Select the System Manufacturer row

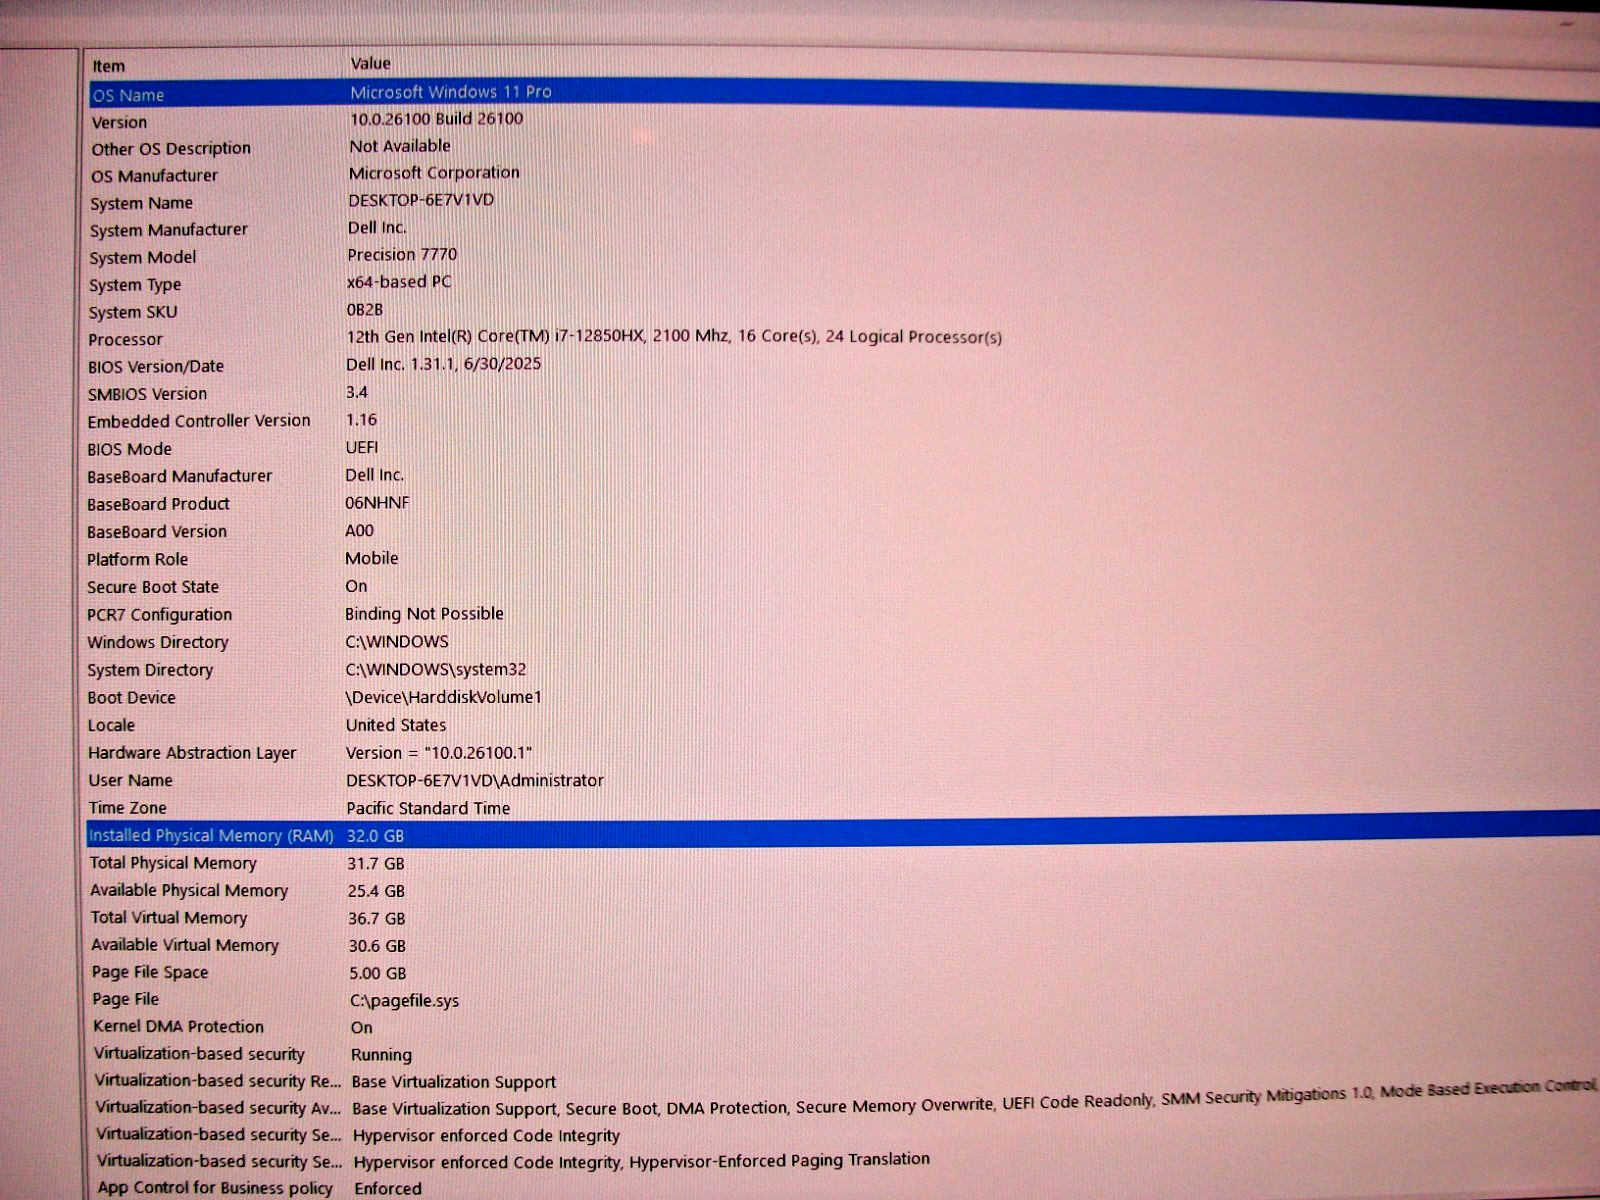(168, 230)
